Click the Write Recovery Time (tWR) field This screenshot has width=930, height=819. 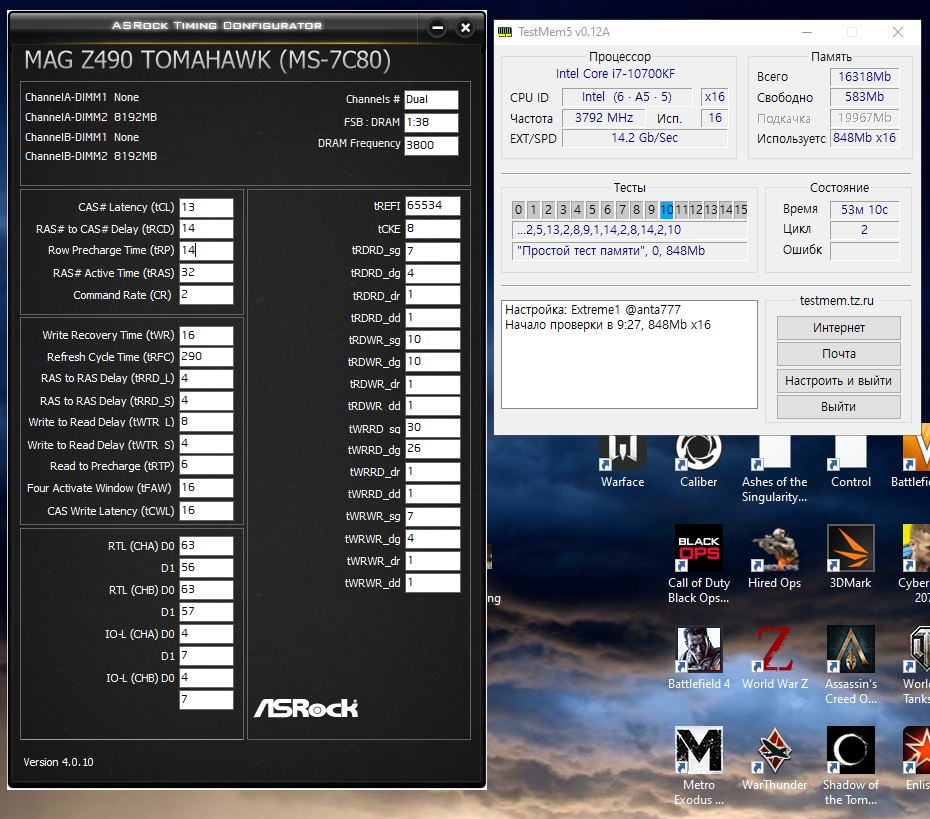206,335
